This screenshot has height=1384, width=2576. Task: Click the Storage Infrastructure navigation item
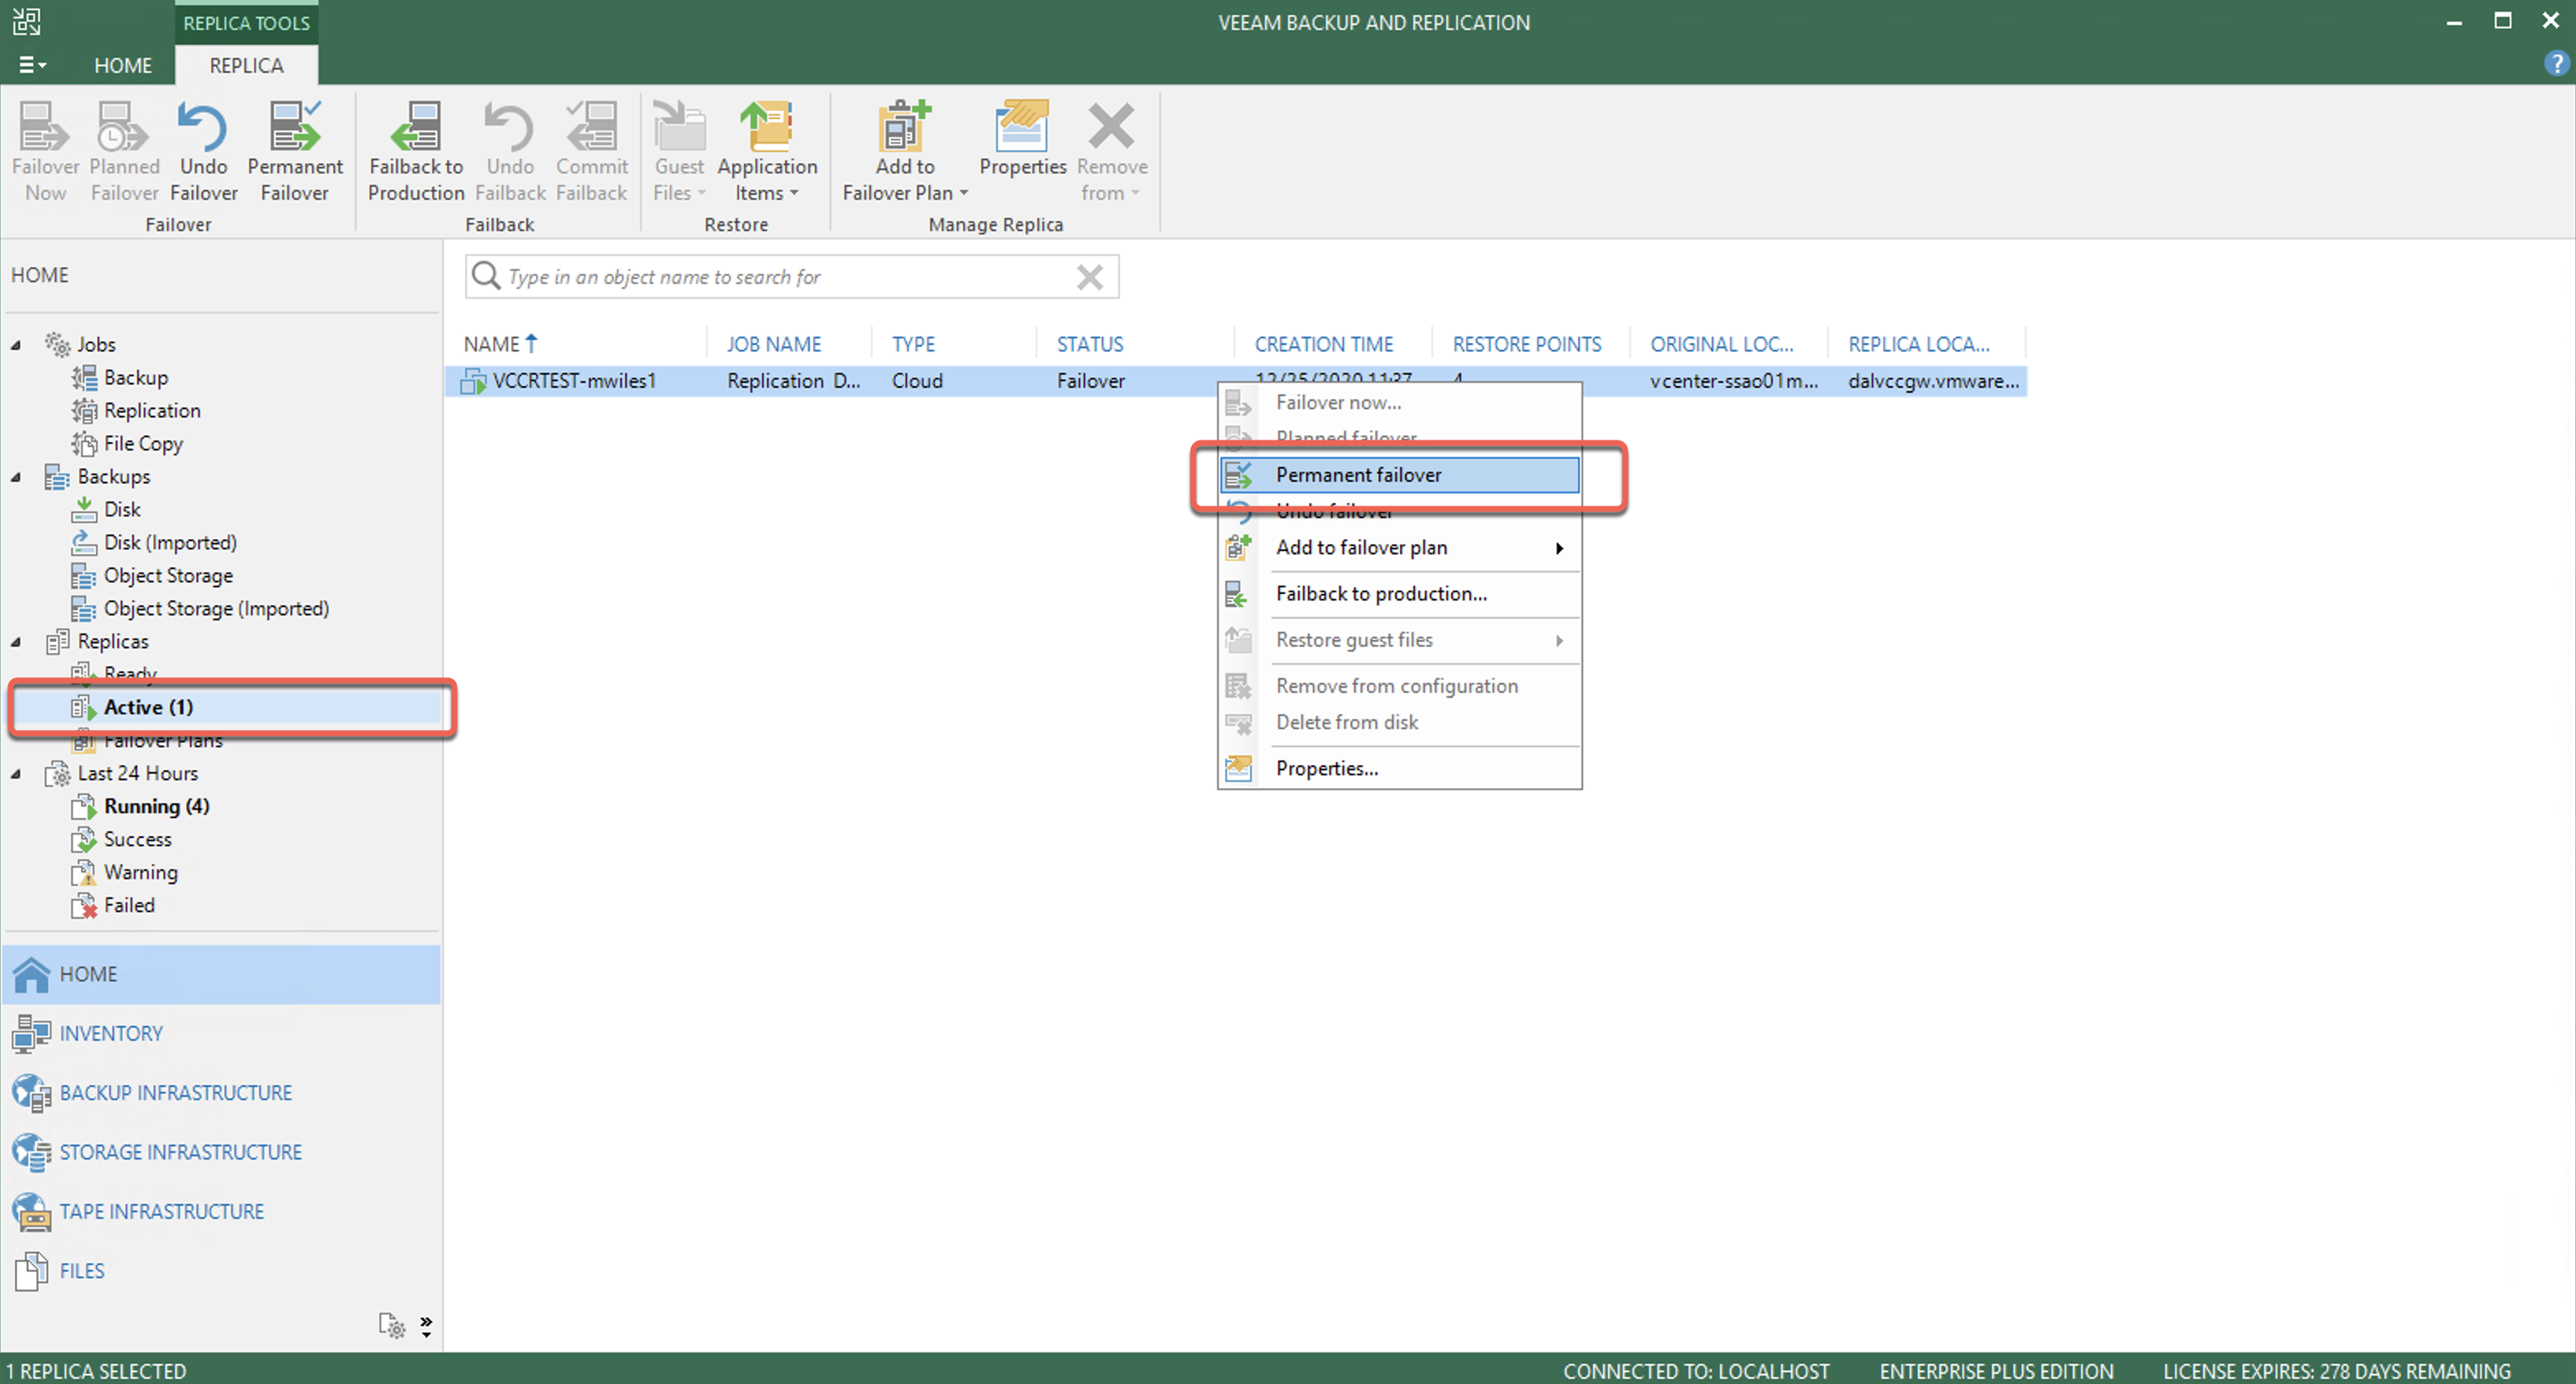(180, 1152)
